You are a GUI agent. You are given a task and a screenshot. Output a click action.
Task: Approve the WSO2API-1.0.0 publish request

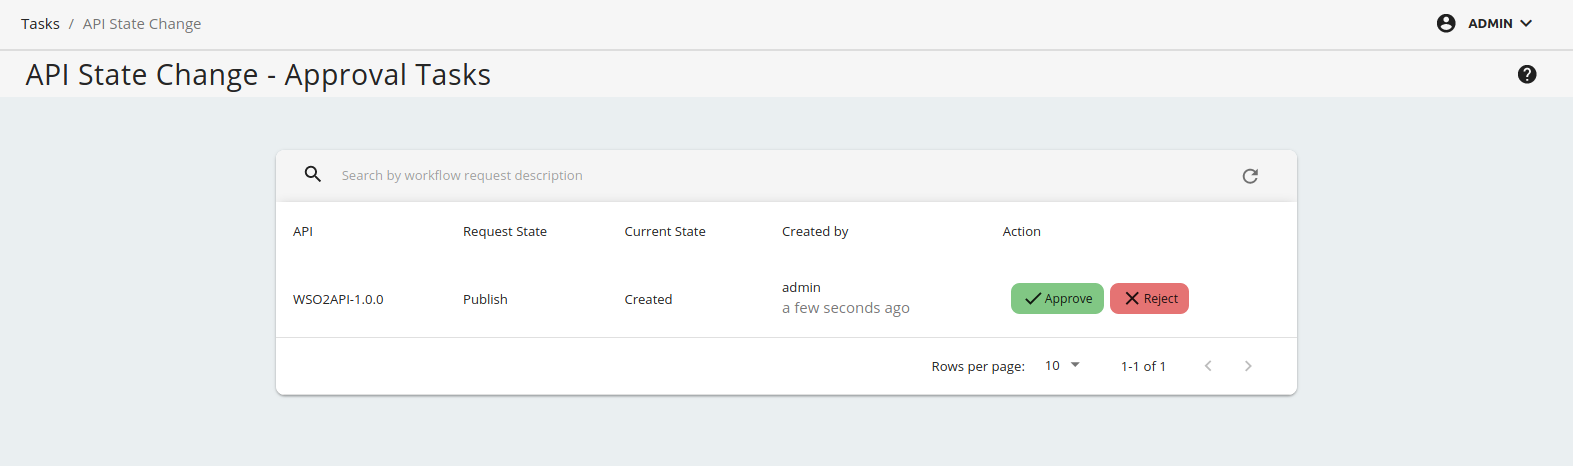tap(1057, 298)
